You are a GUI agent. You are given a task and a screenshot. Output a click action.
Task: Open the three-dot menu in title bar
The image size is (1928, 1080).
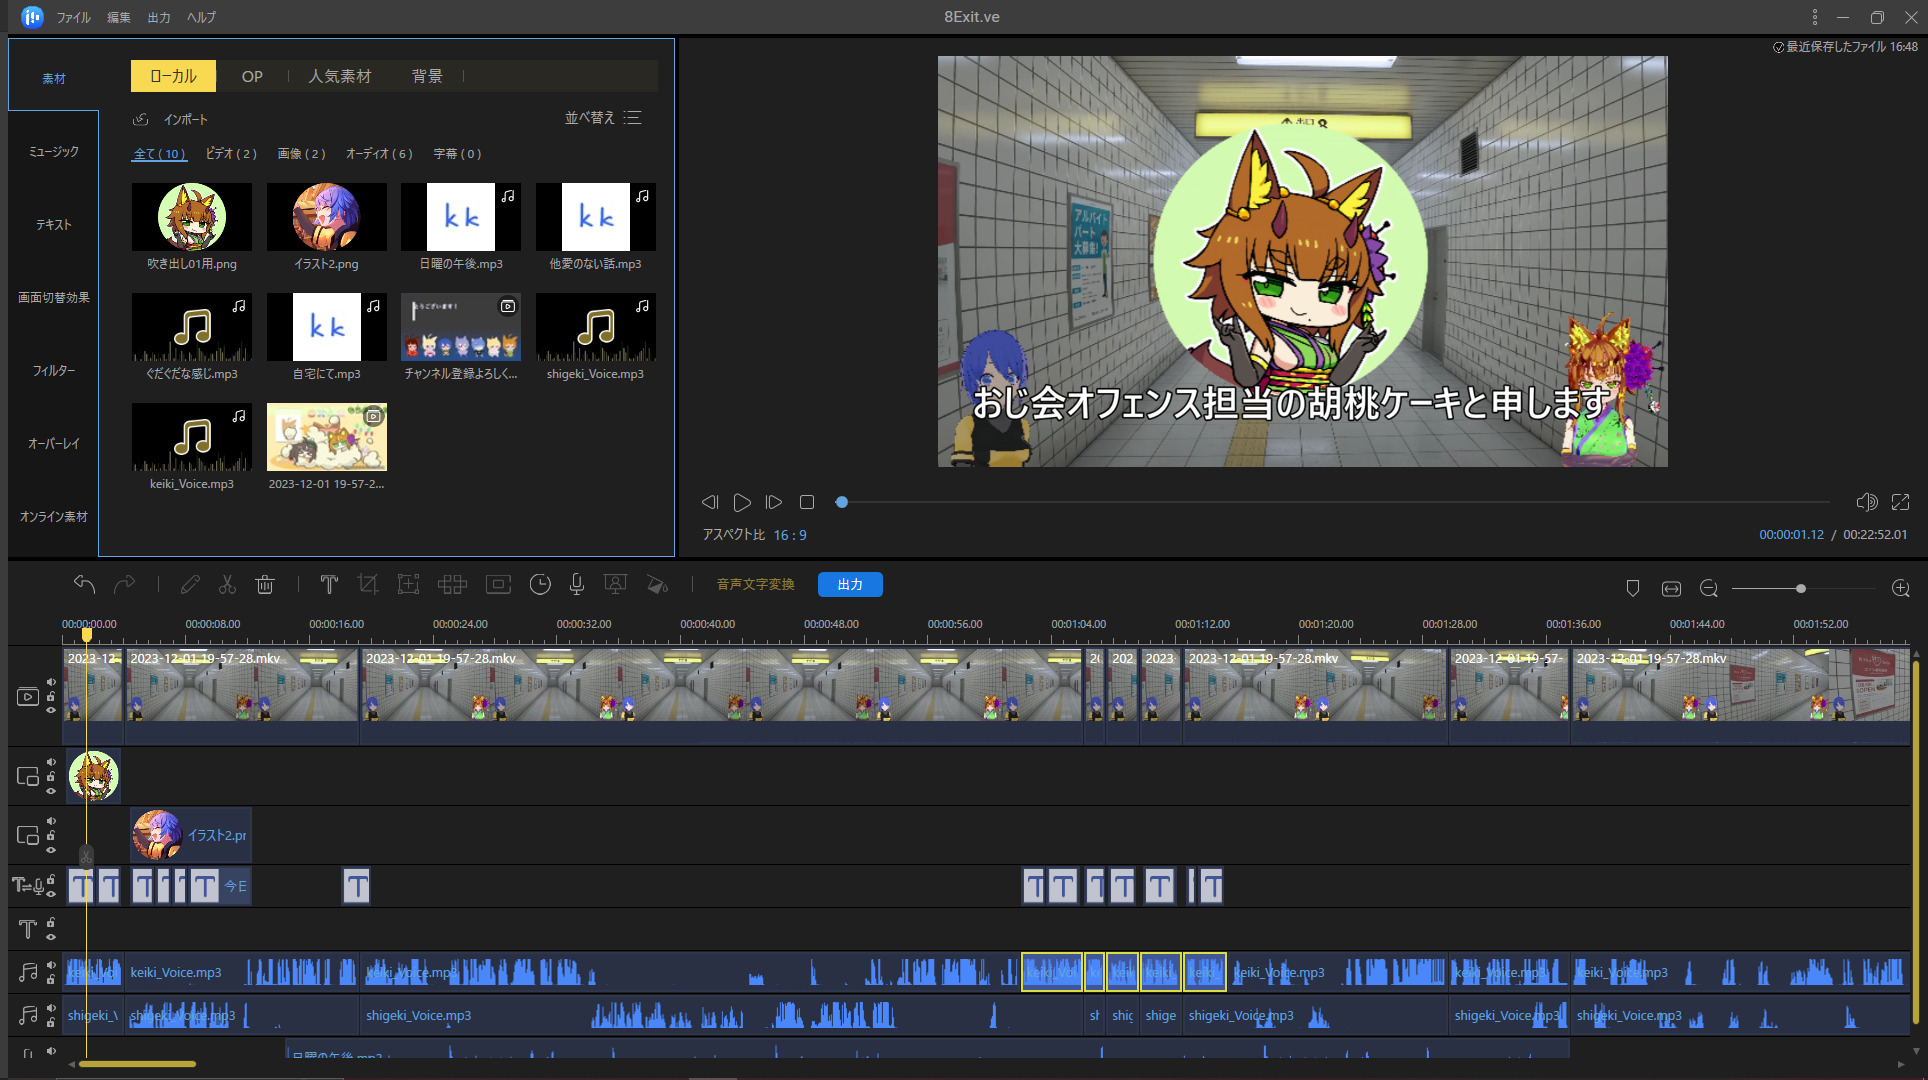pyautogui.click(x=1815, y=17)
